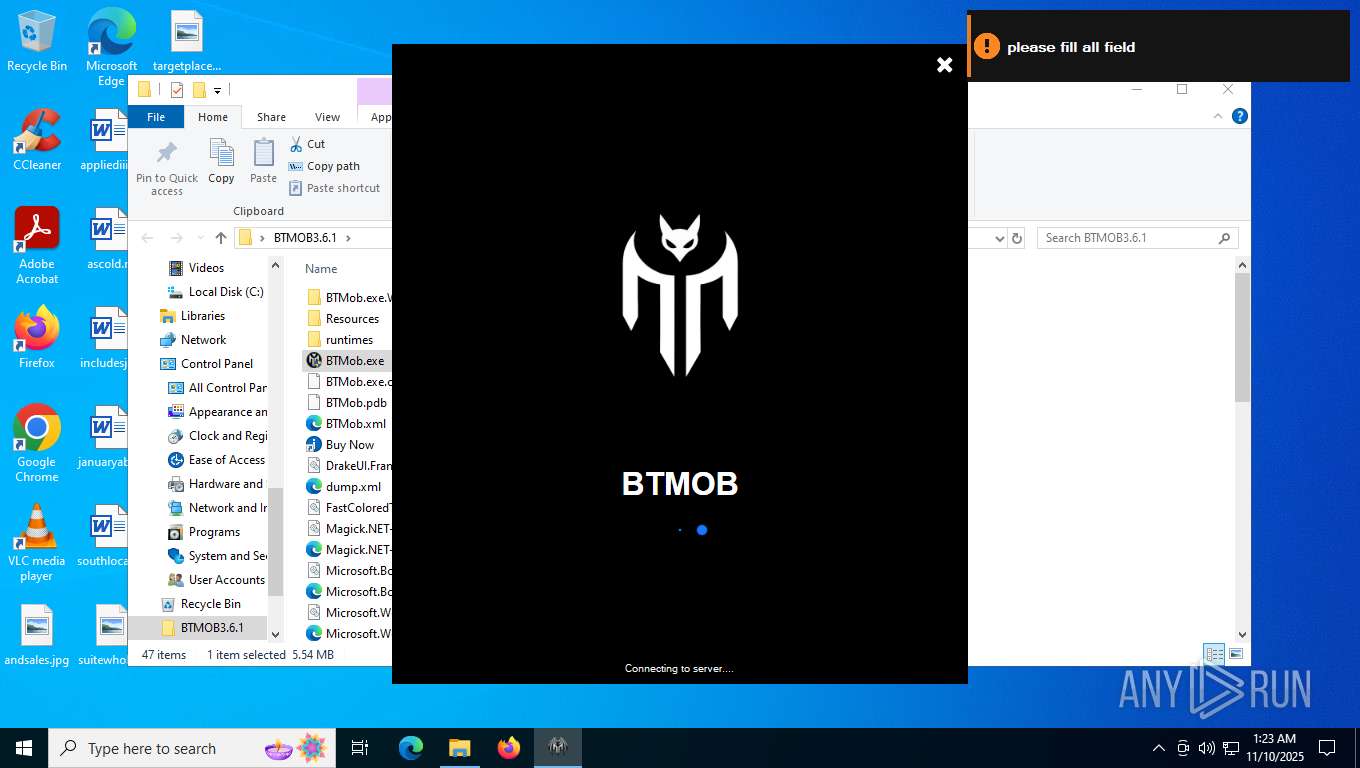
Task: Open the Adobe Acrobat desktop shortcut
Action: tap(37, 245)
